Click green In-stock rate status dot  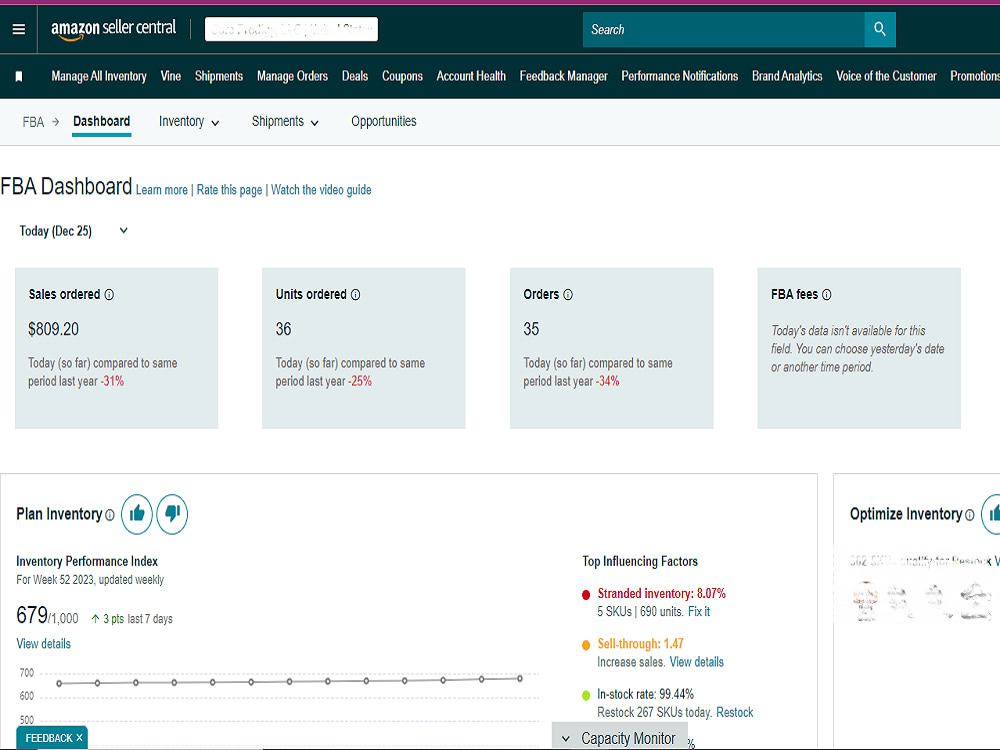click(x=586, y=695)
